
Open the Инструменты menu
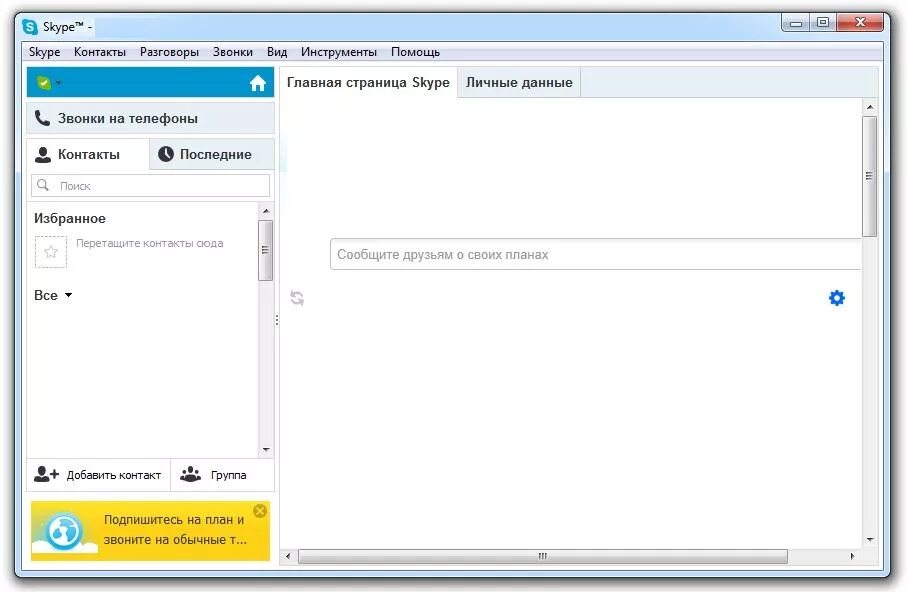339,52
